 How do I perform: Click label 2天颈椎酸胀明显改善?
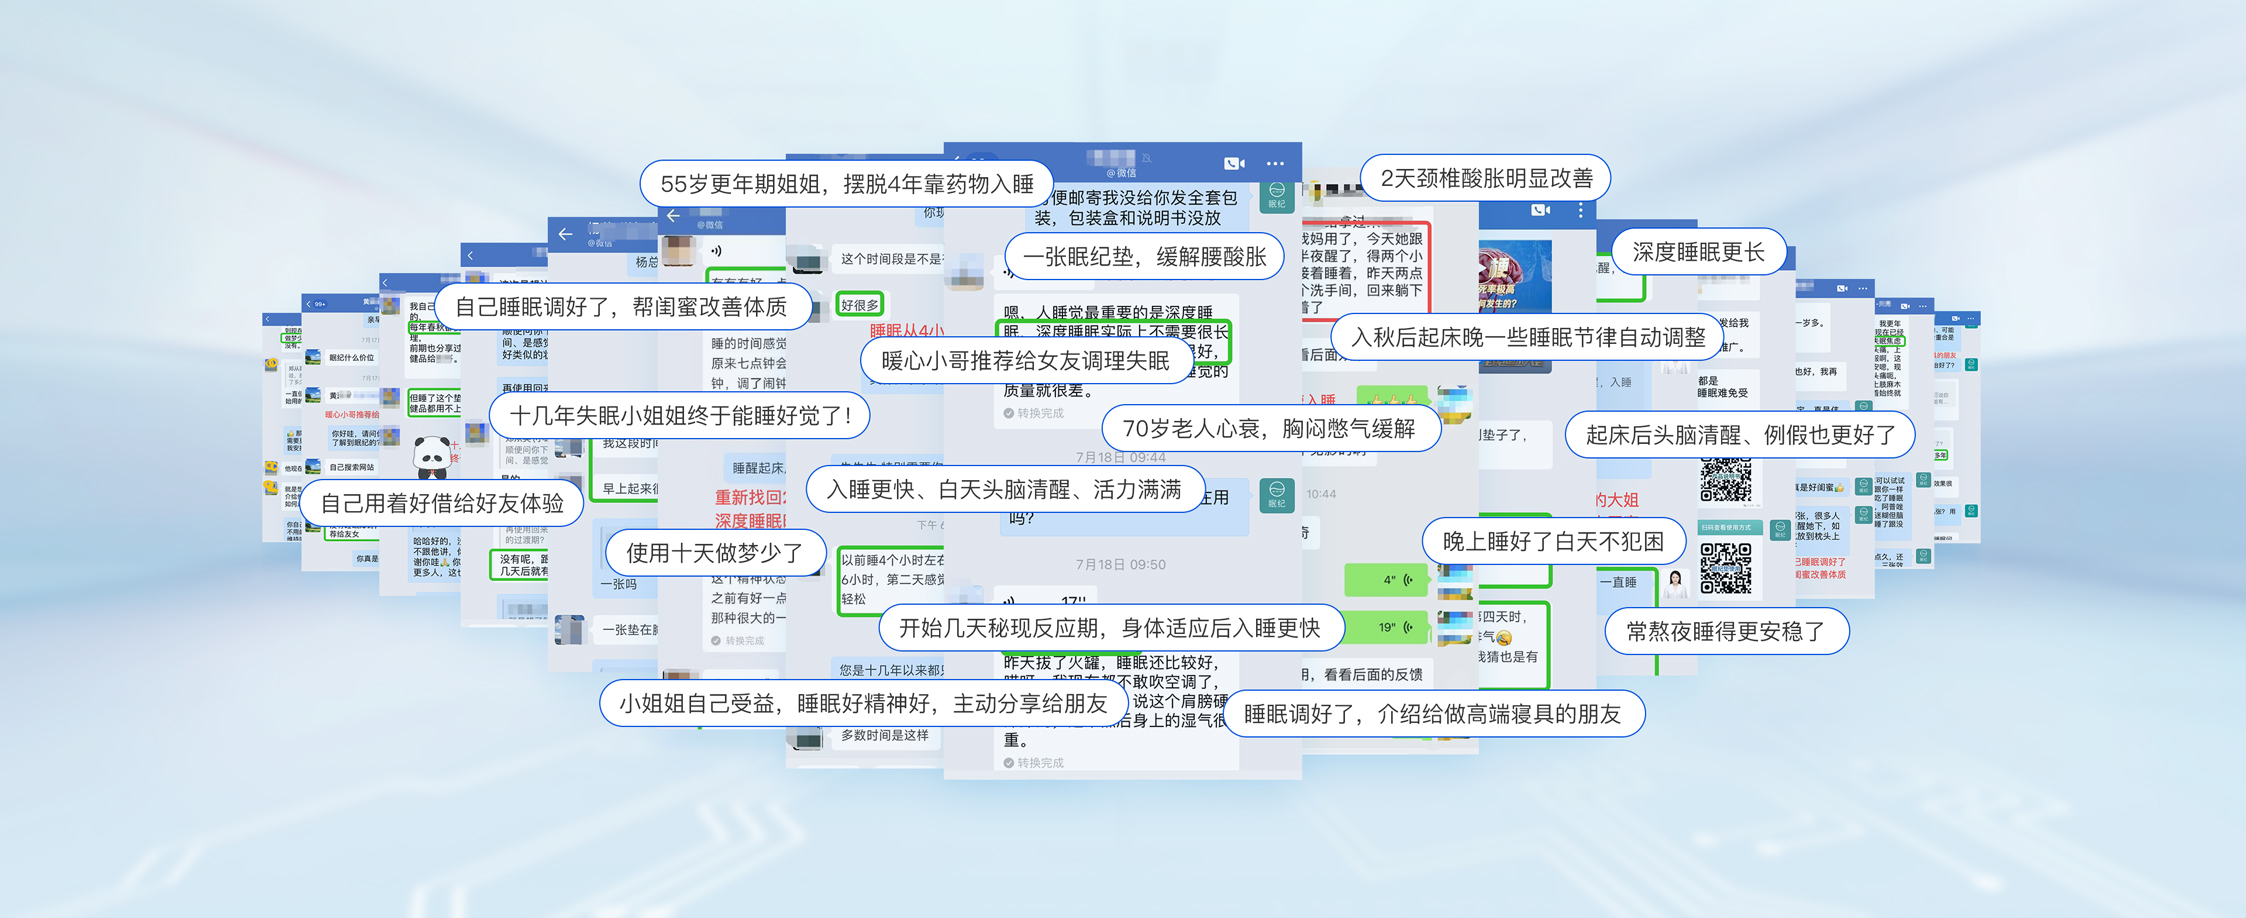(1486, 178)
